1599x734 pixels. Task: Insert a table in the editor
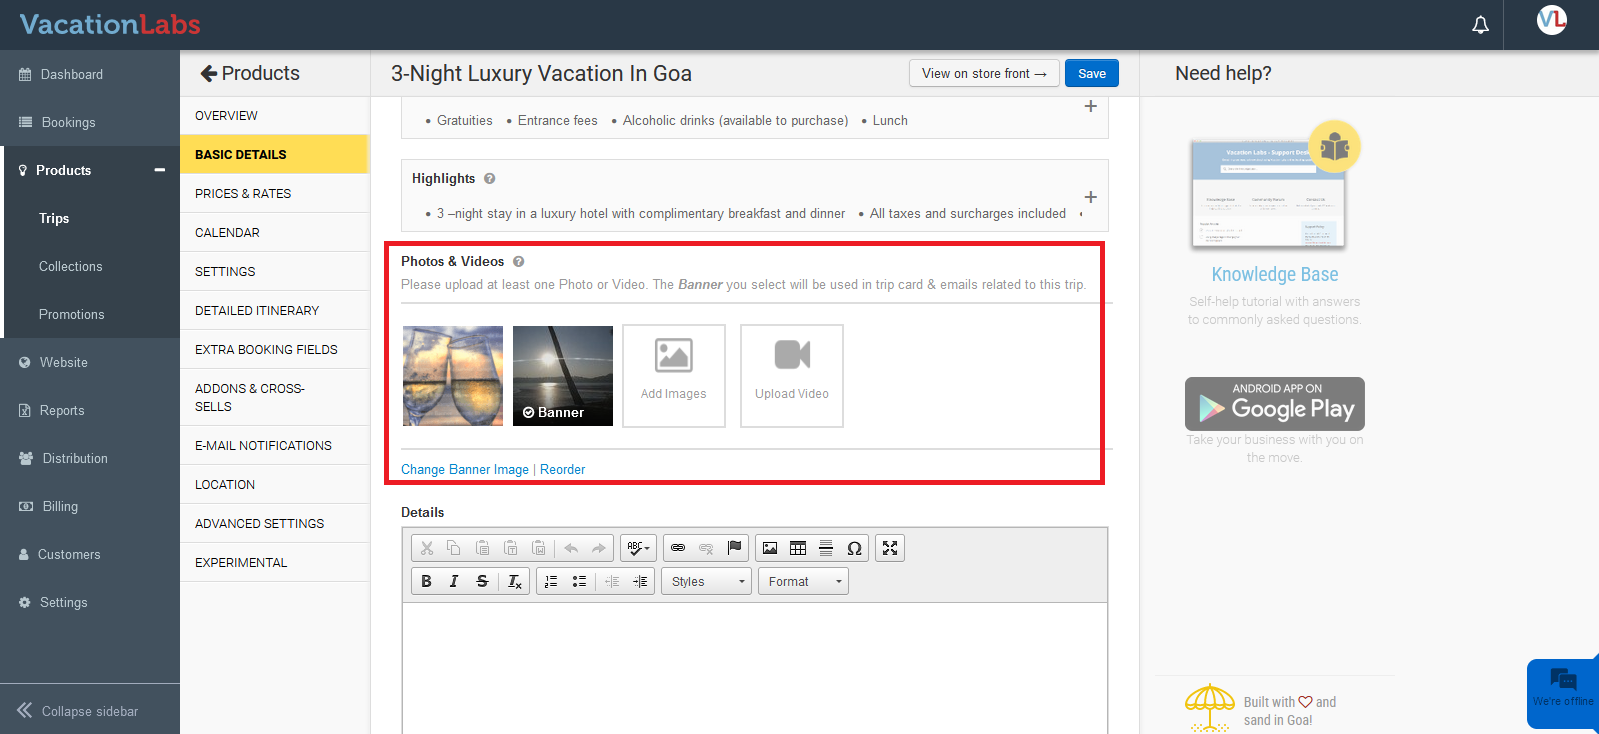click(x=798, y=548)
